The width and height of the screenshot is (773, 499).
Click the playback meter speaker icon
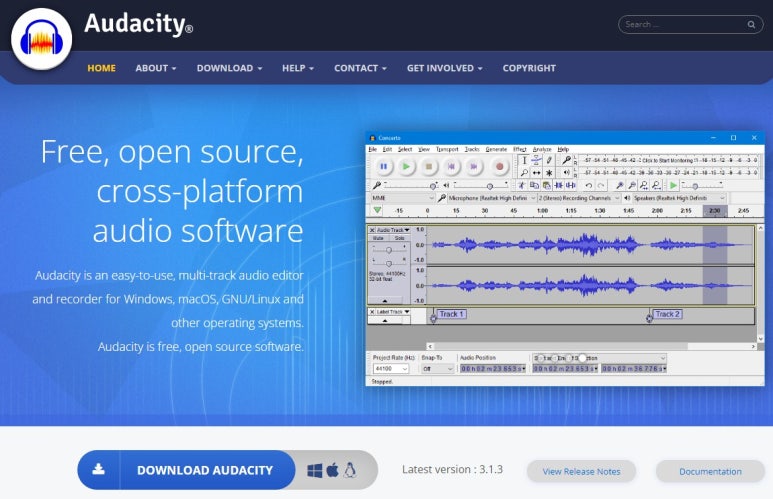pyautogui.click(x=566, y=173)
